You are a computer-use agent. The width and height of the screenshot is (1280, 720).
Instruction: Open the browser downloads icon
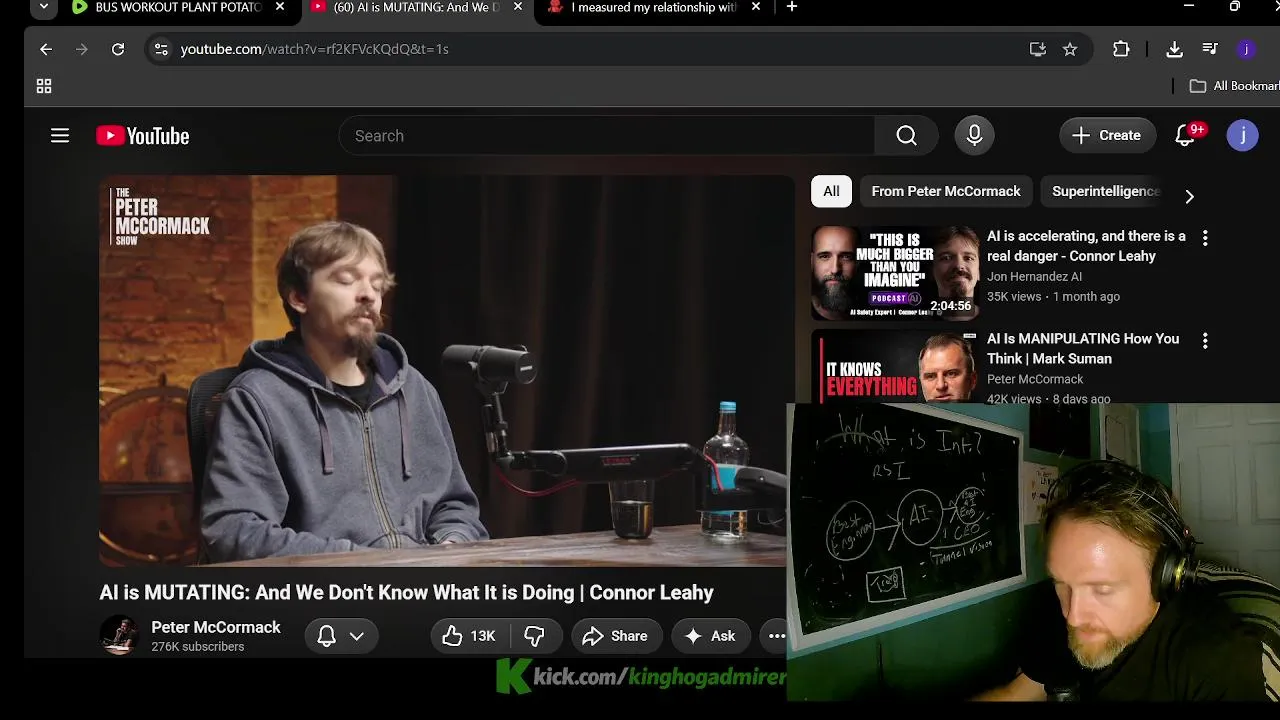pyautogui.click(x=1175, y=49)
